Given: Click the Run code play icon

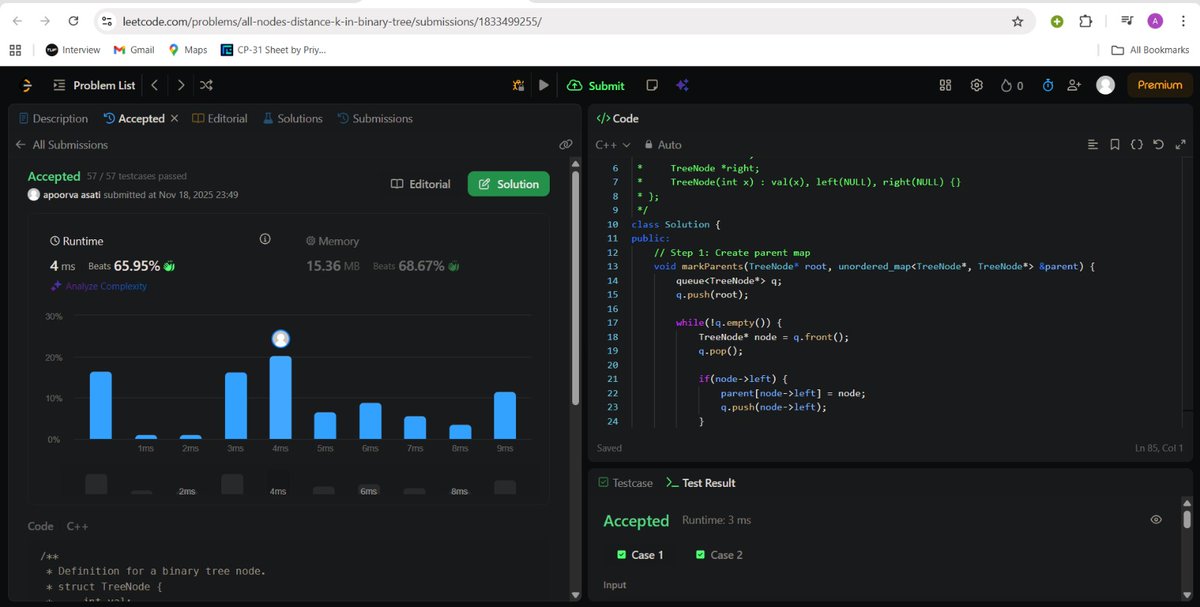Looking at the screenshot, I should point(543,85).
